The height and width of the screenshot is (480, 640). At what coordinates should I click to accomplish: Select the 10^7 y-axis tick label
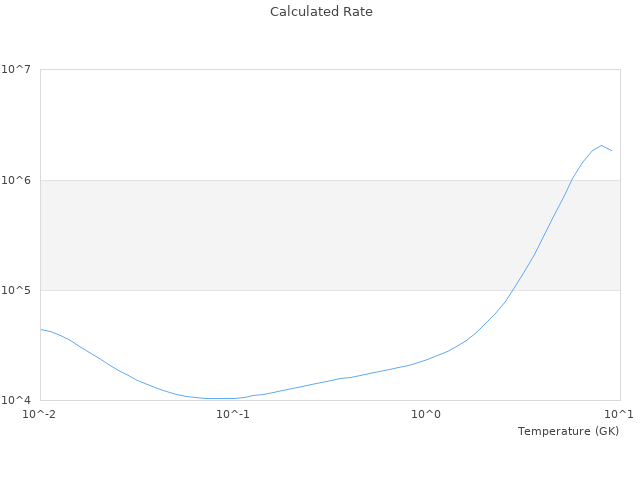pyautogui.click(x=17, y=69)
